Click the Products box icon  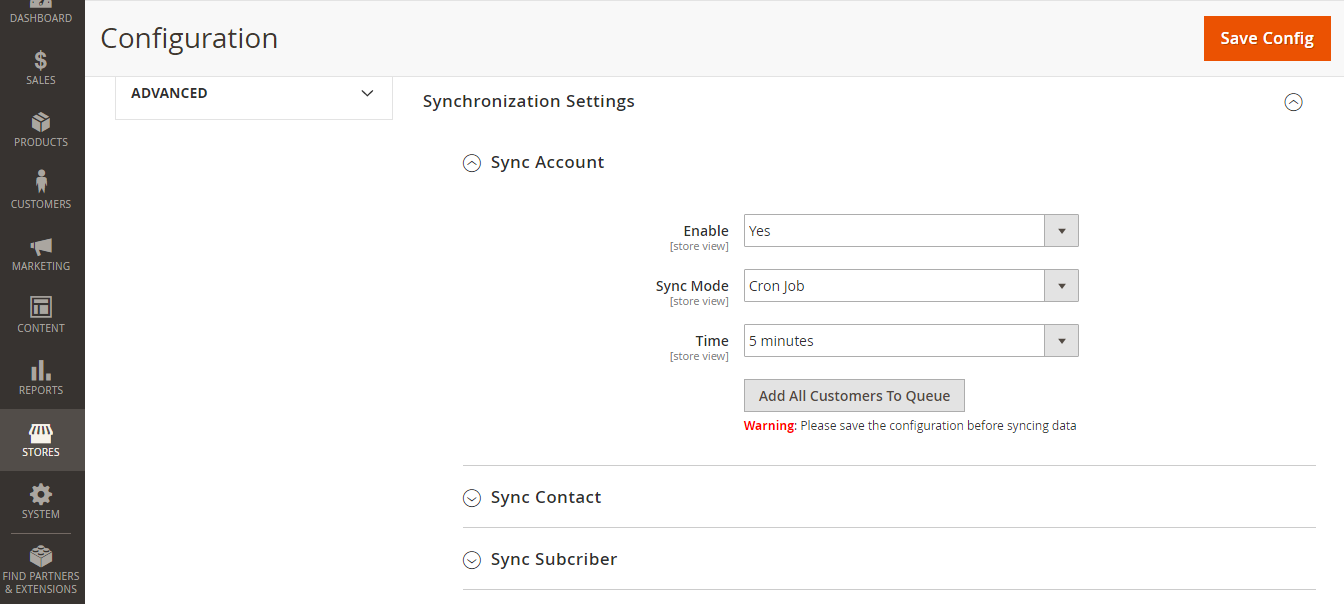(41, 123)
